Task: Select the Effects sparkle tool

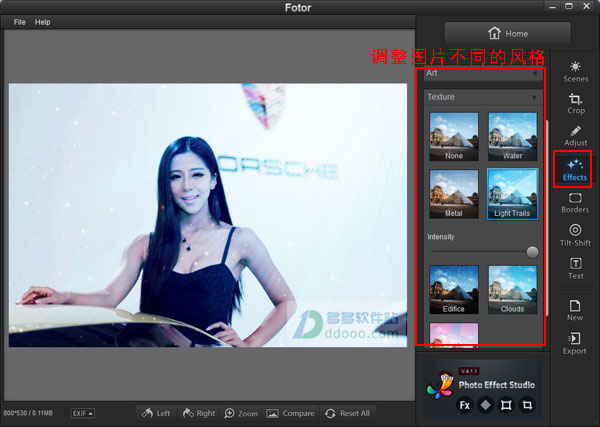Action: (574, 170)
